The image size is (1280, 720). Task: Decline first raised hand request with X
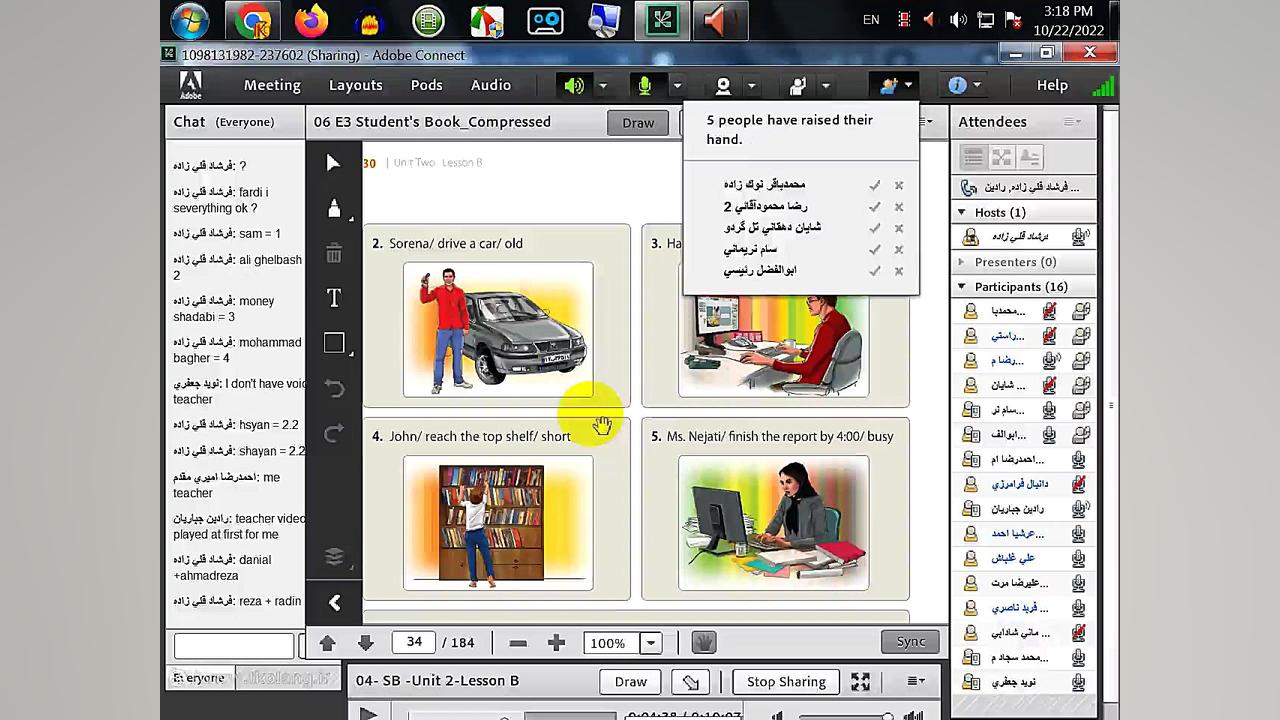[x=899, y=185]
